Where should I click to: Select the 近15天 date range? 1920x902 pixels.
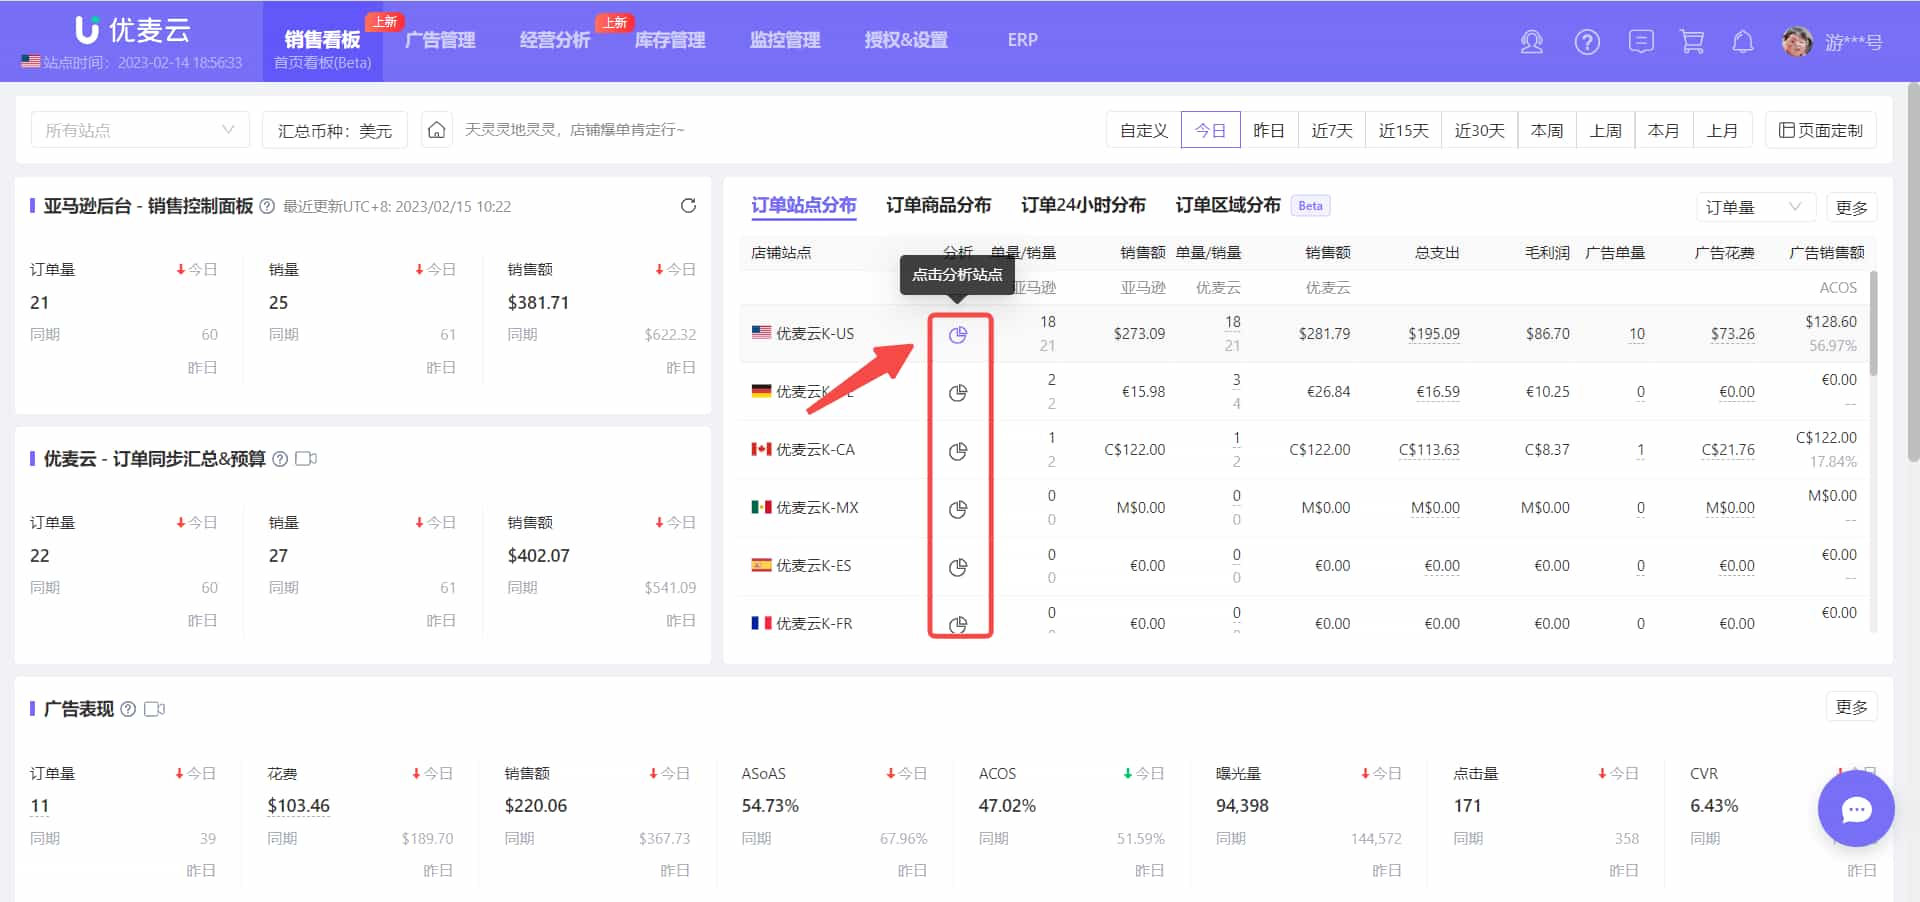tap(1404, 130)
